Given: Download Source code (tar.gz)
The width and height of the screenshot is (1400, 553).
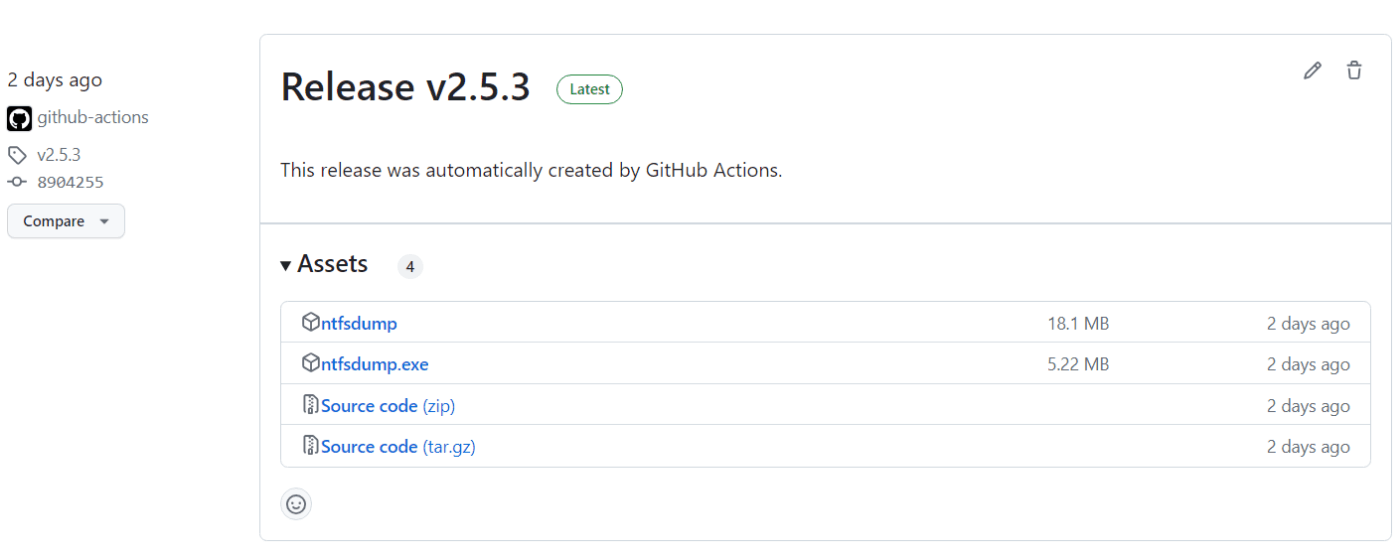Looking at the screenshot, I should pos(398,446).
